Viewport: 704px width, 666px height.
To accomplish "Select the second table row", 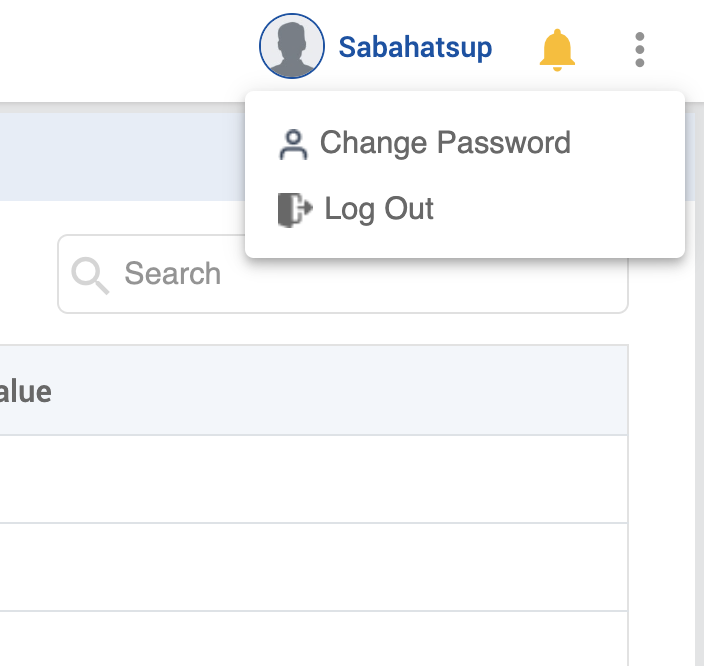I will click(x=300, y=567).
